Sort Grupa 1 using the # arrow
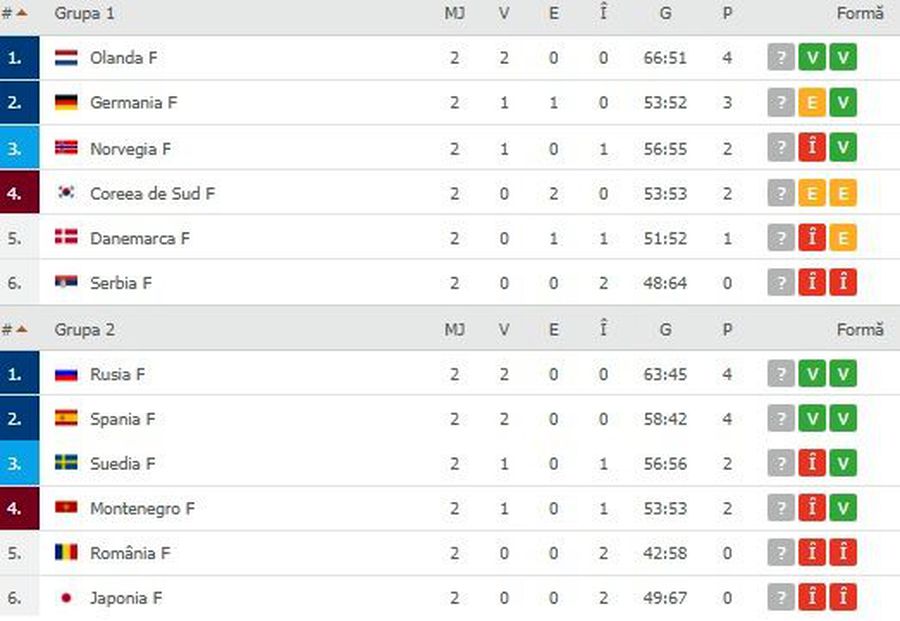This screenshot has height=621, width=900. coord(14,13)
